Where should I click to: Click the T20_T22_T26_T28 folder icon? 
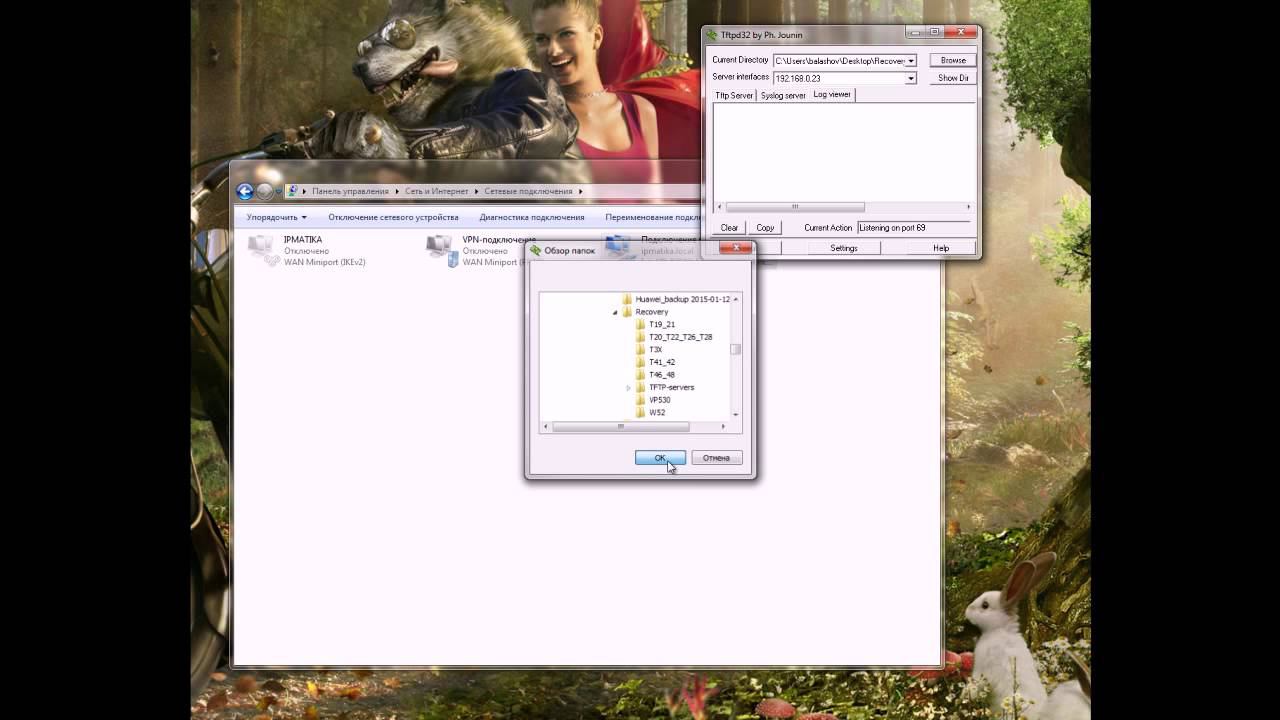(x=641, y=337)
